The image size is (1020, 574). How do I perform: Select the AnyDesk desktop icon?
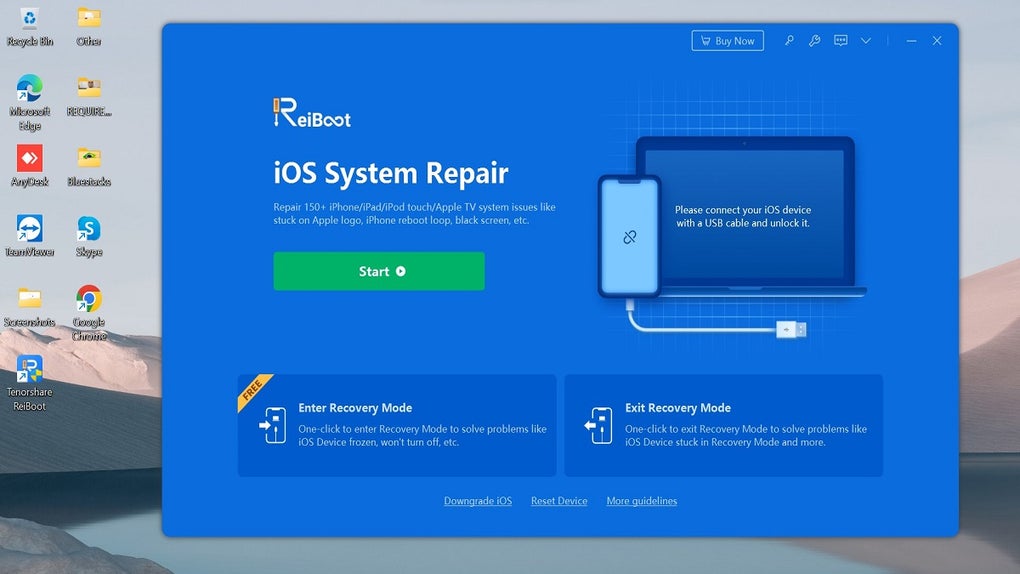click(x=29, y=166)
